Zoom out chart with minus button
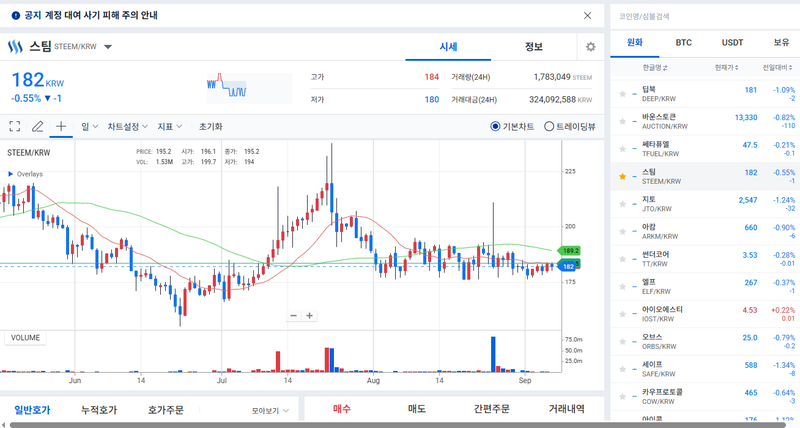Image resolution: width=800 pixels, height=428 pixels. click(x=293, y=316)
